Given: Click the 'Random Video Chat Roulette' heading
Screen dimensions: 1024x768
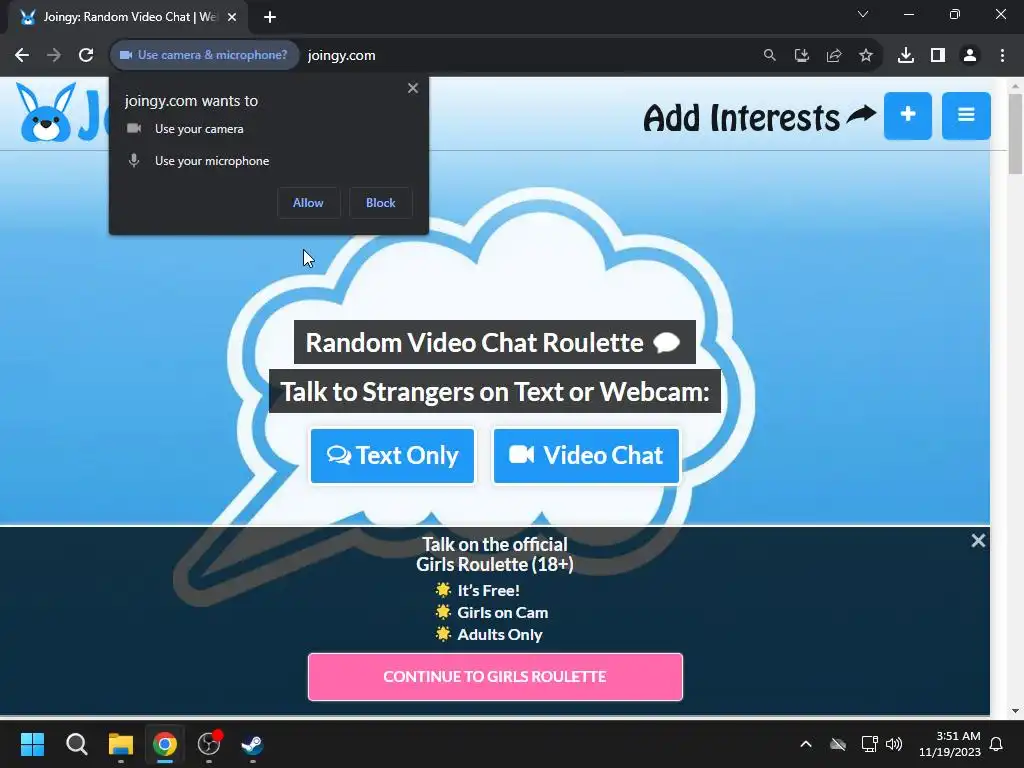Looking at the screenshot, I should (x=494, y=342).
